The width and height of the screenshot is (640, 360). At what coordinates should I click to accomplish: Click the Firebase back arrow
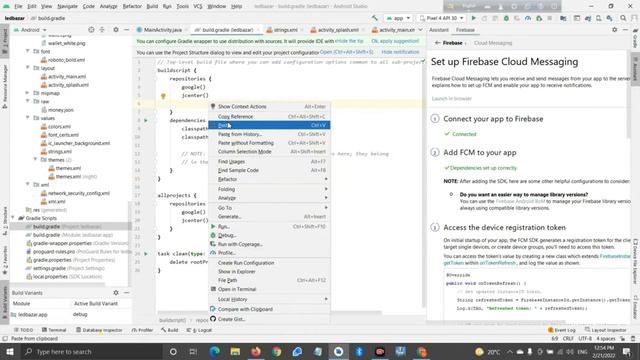coord(438,43)
